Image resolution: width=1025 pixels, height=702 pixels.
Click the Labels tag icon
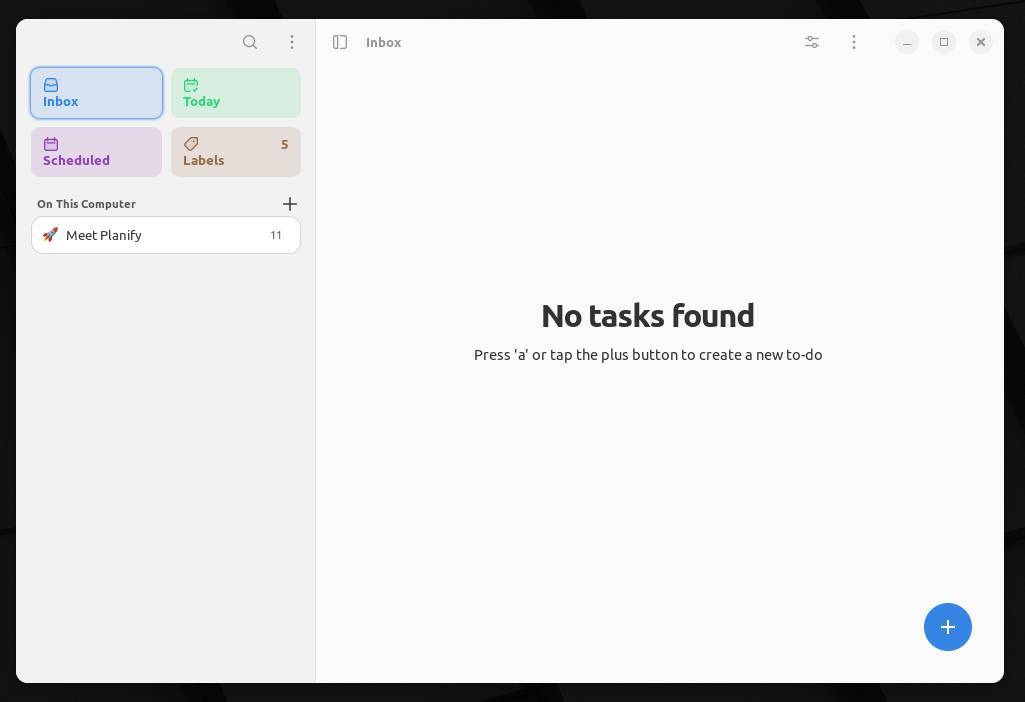tap(191, 144)
